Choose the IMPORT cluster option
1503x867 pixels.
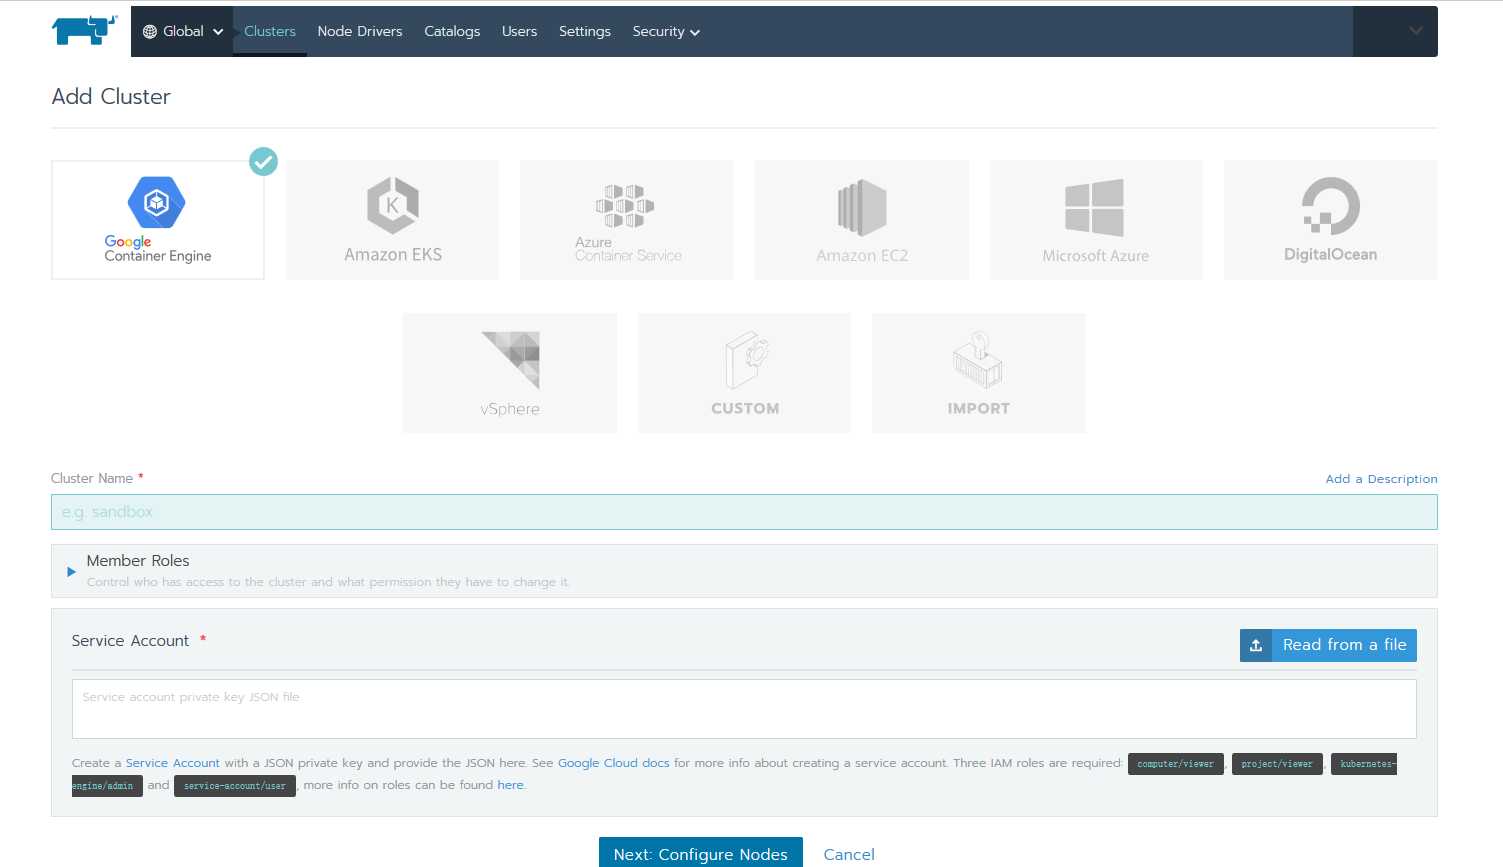[x=979, y=373]
